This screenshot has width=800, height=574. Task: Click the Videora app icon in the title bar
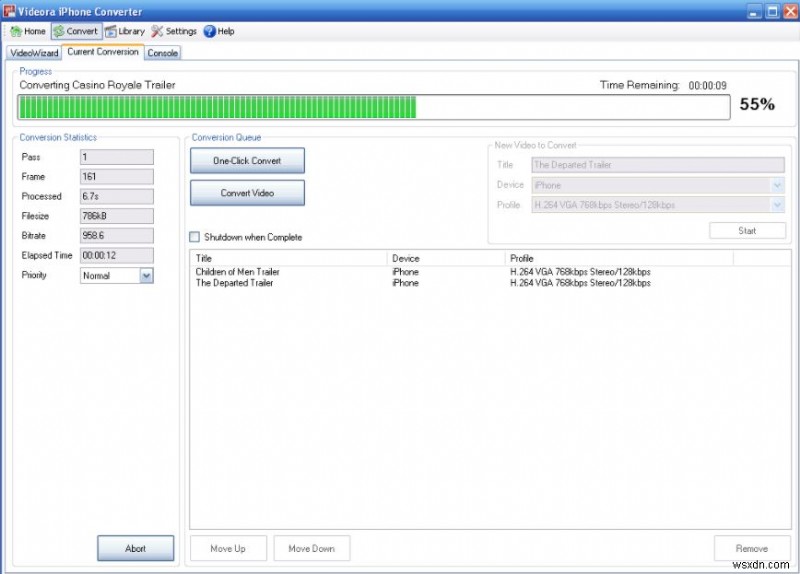click(x=9, y=11)
